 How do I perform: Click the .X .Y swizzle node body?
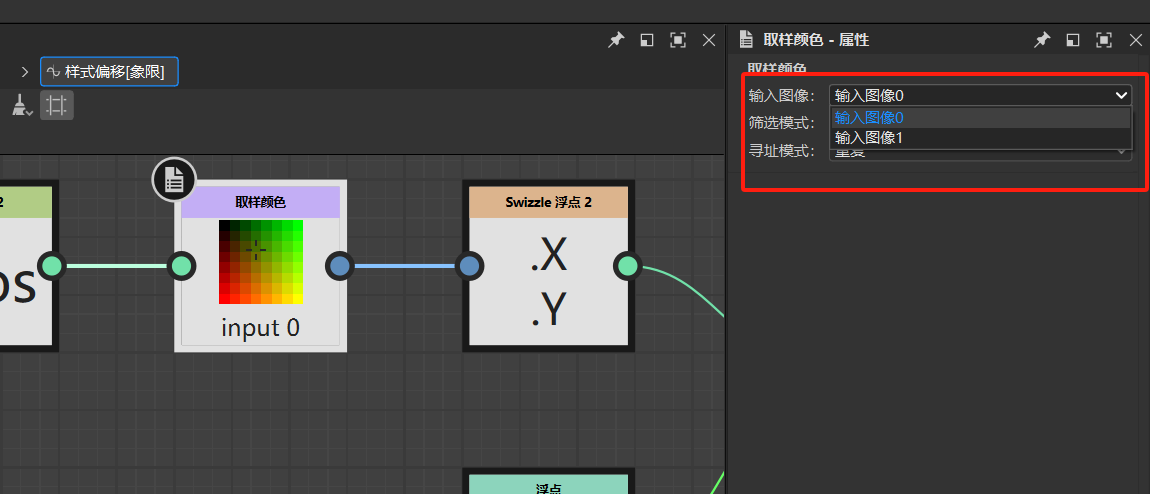coord(549,281)
